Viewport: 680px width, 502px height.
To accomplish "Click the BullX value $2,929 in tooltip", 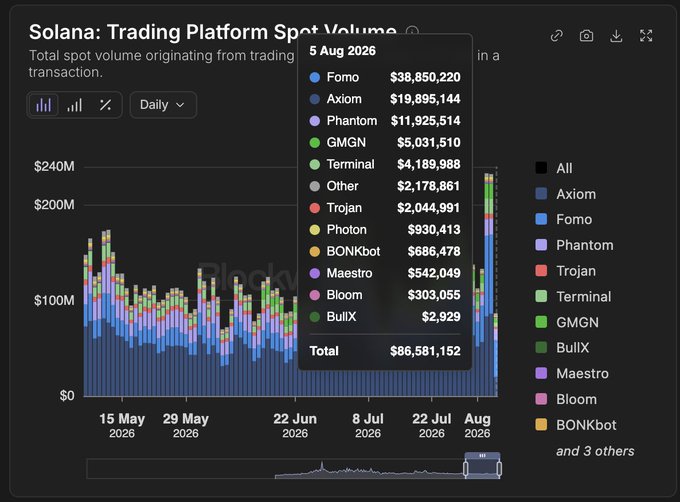I will tap(441, 316).
